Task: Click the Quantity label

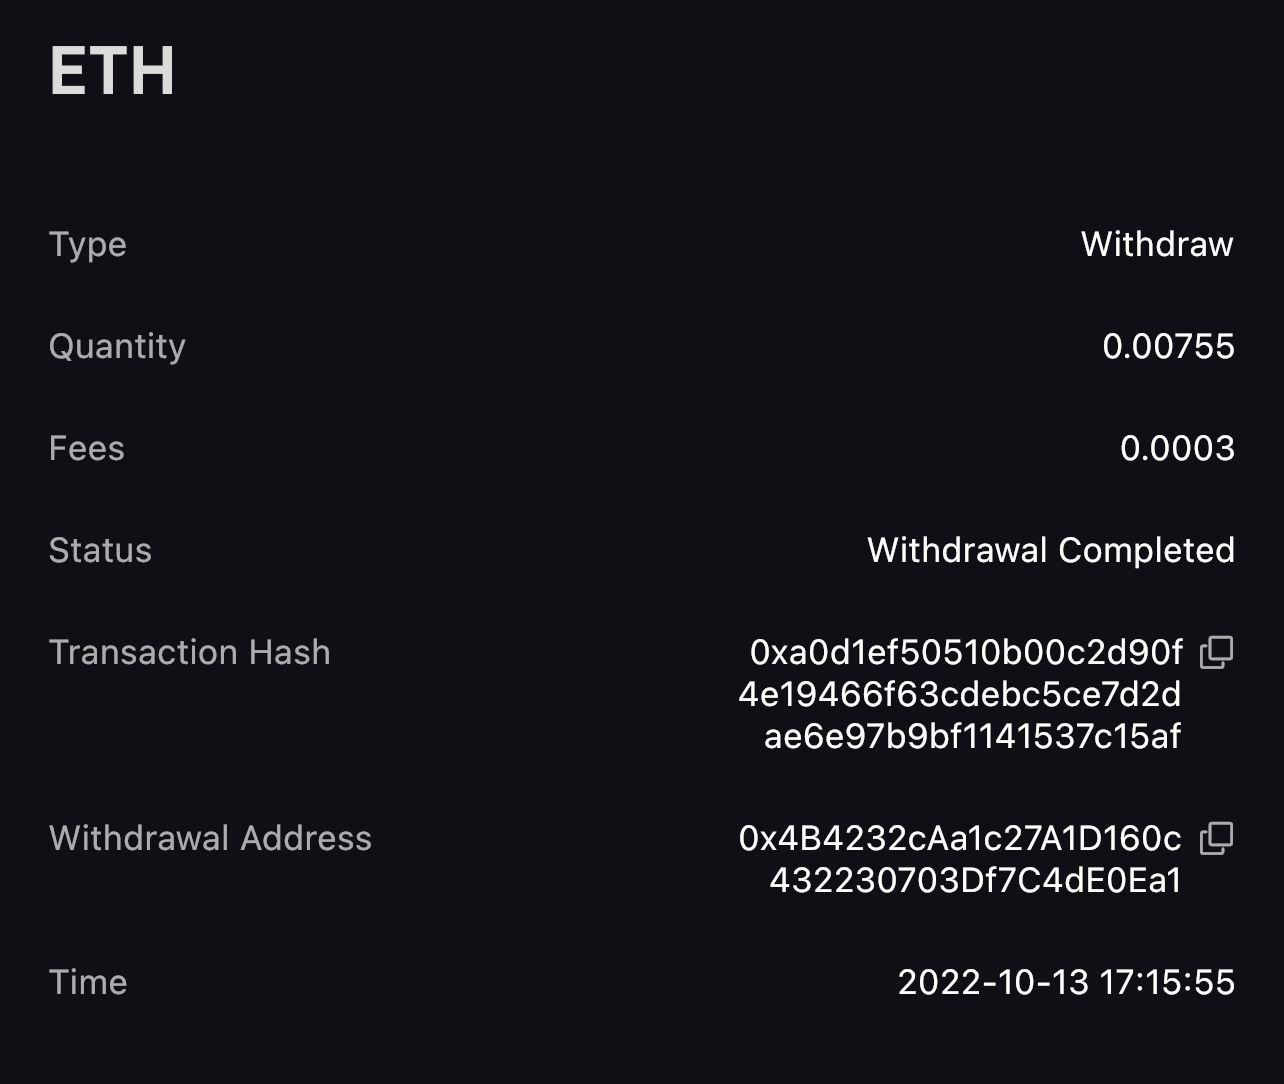Action: [x=117, y=347]
